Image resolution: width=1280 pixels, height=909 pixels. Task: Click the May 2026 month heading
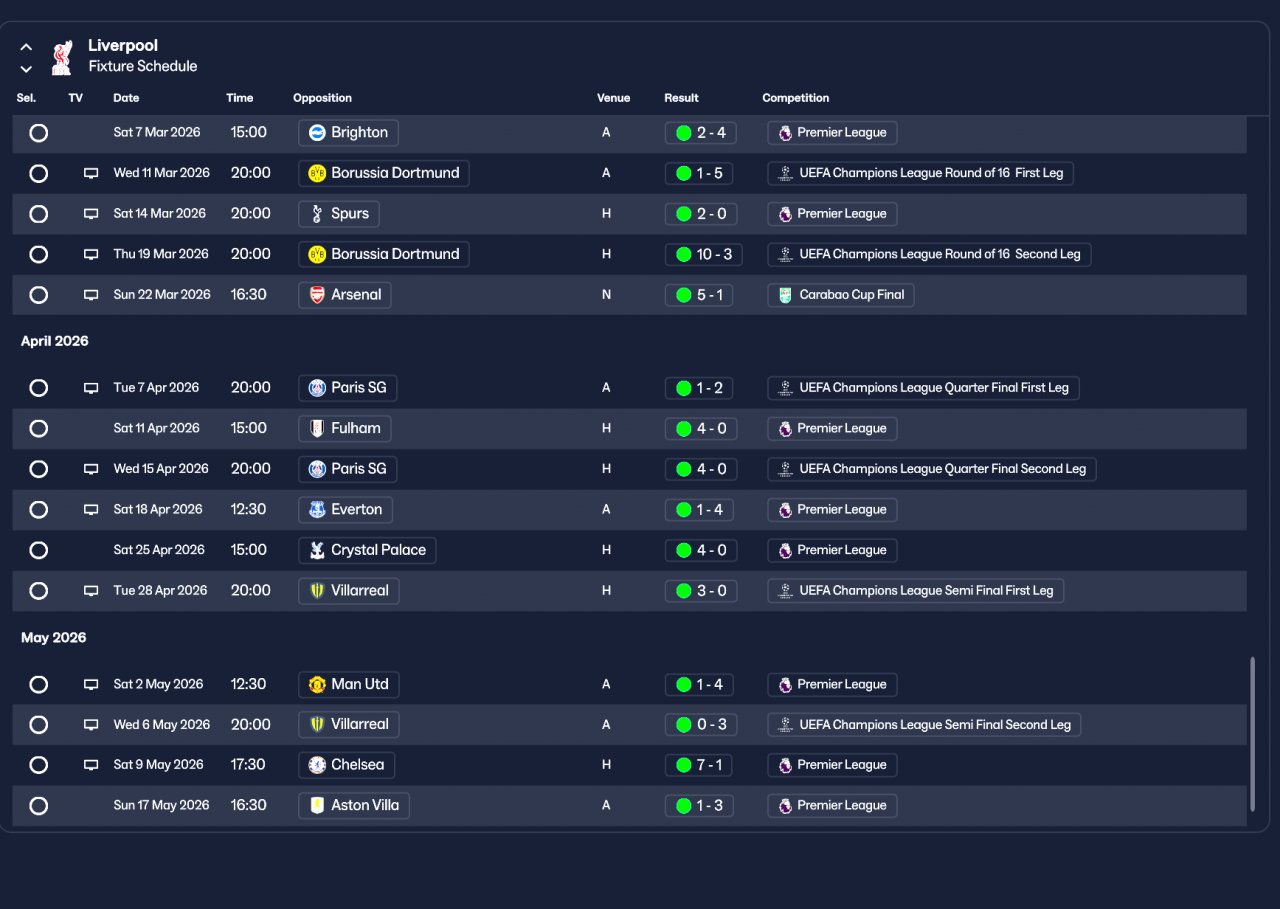54,638
